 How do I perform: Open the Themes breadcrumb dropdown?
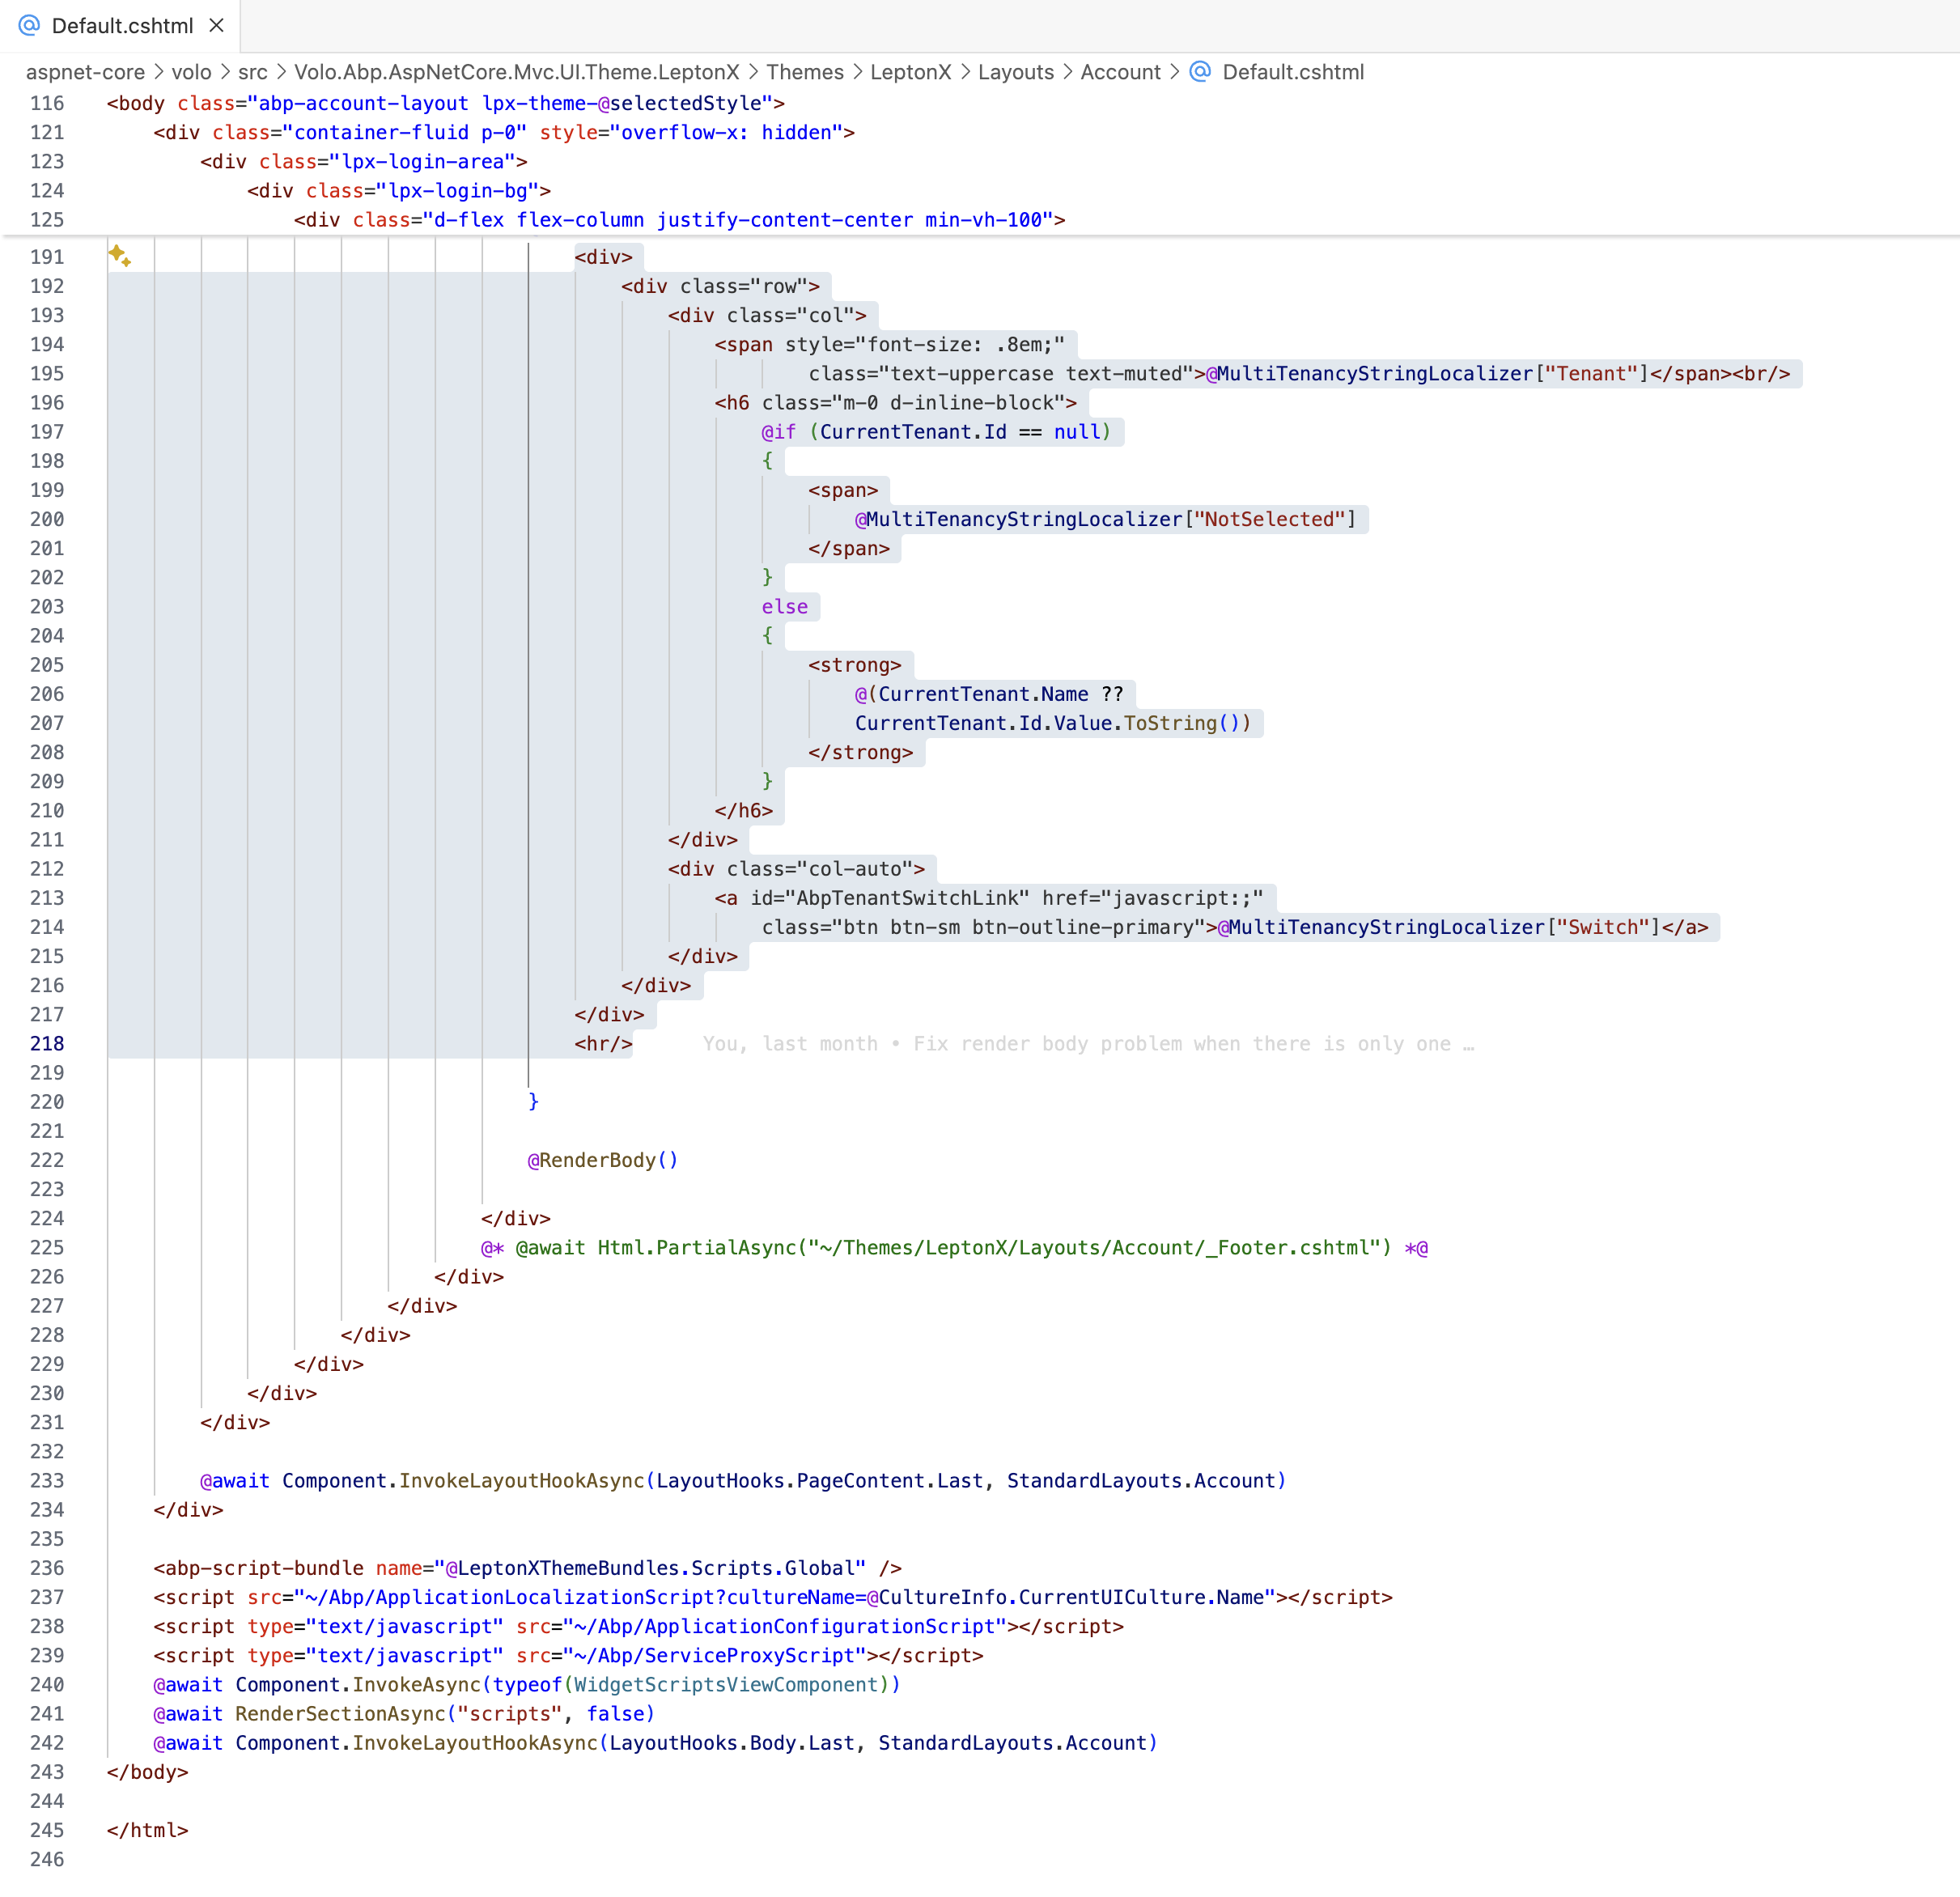click(x=804, y=72)
